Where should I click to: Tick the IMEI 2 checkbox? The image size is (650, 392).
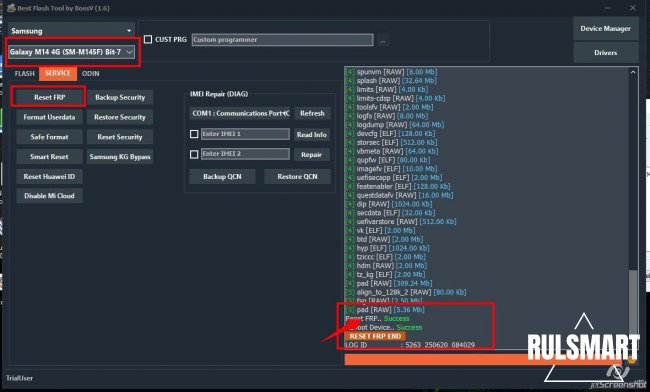coord(194,154)
